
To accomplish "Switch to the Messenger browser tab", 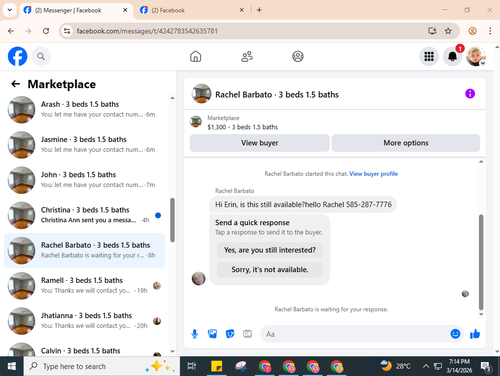I will tap(76, 10).
